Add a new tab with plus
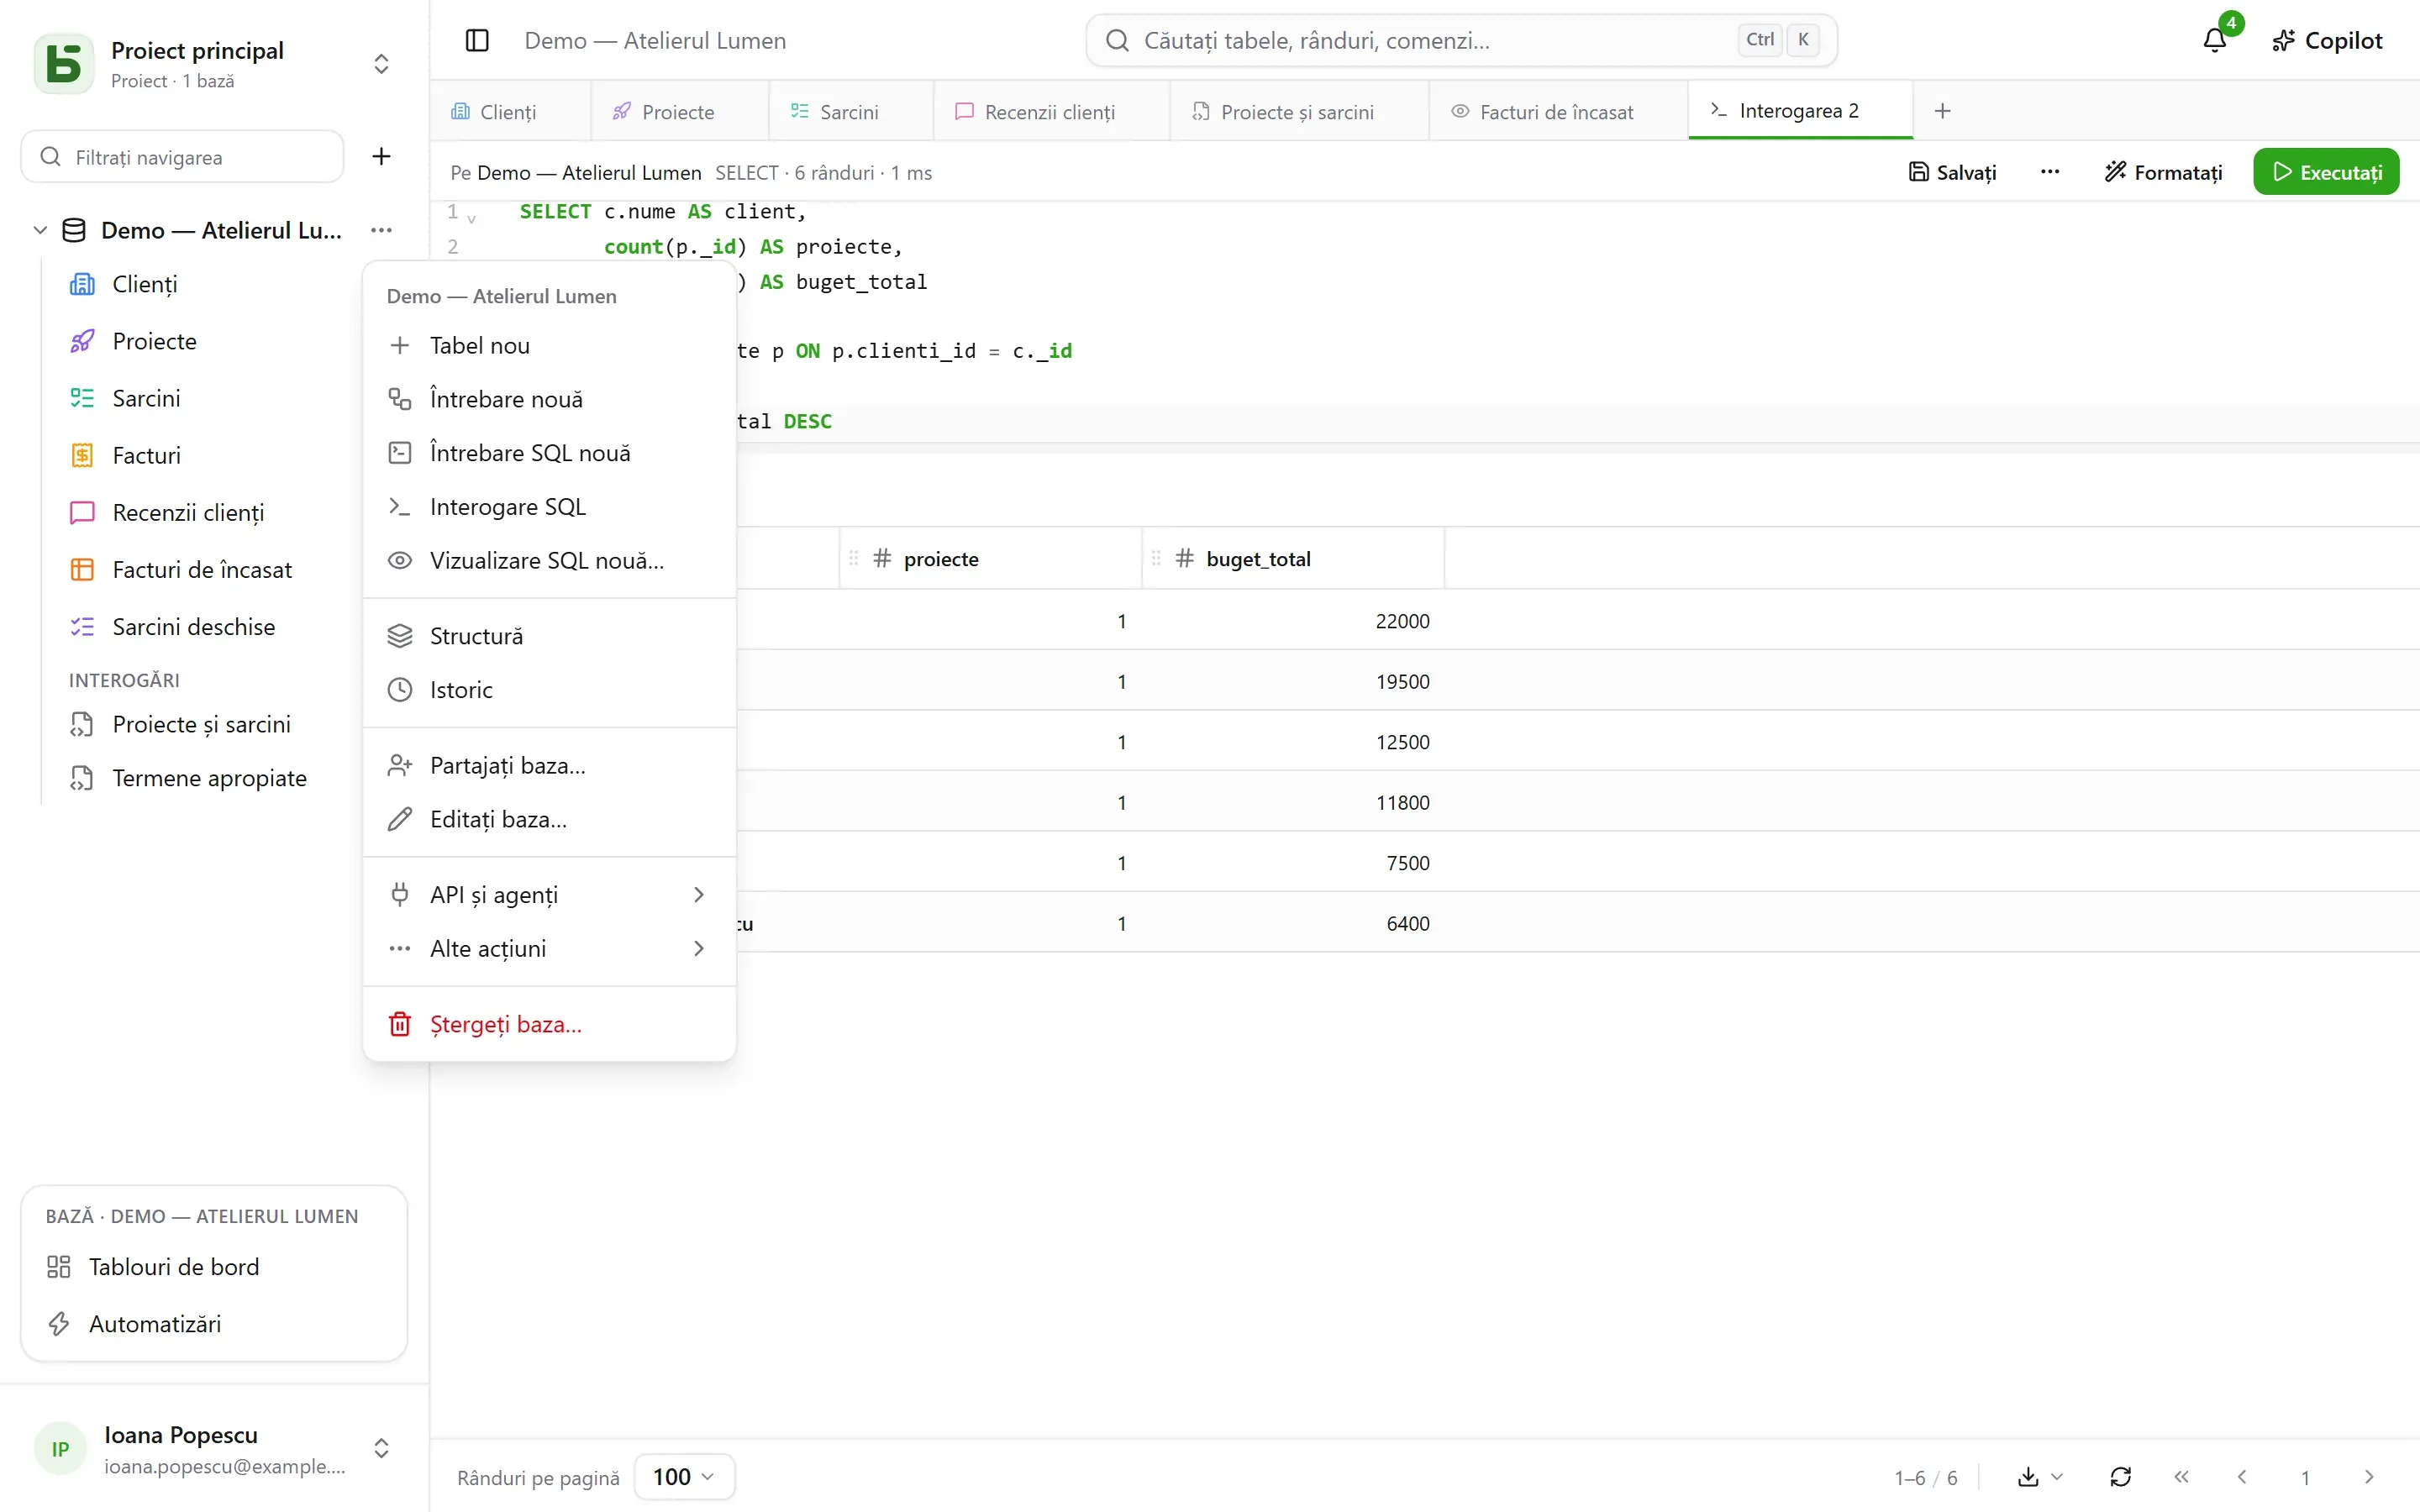2420x1512 pixels. pos(1942,111)
